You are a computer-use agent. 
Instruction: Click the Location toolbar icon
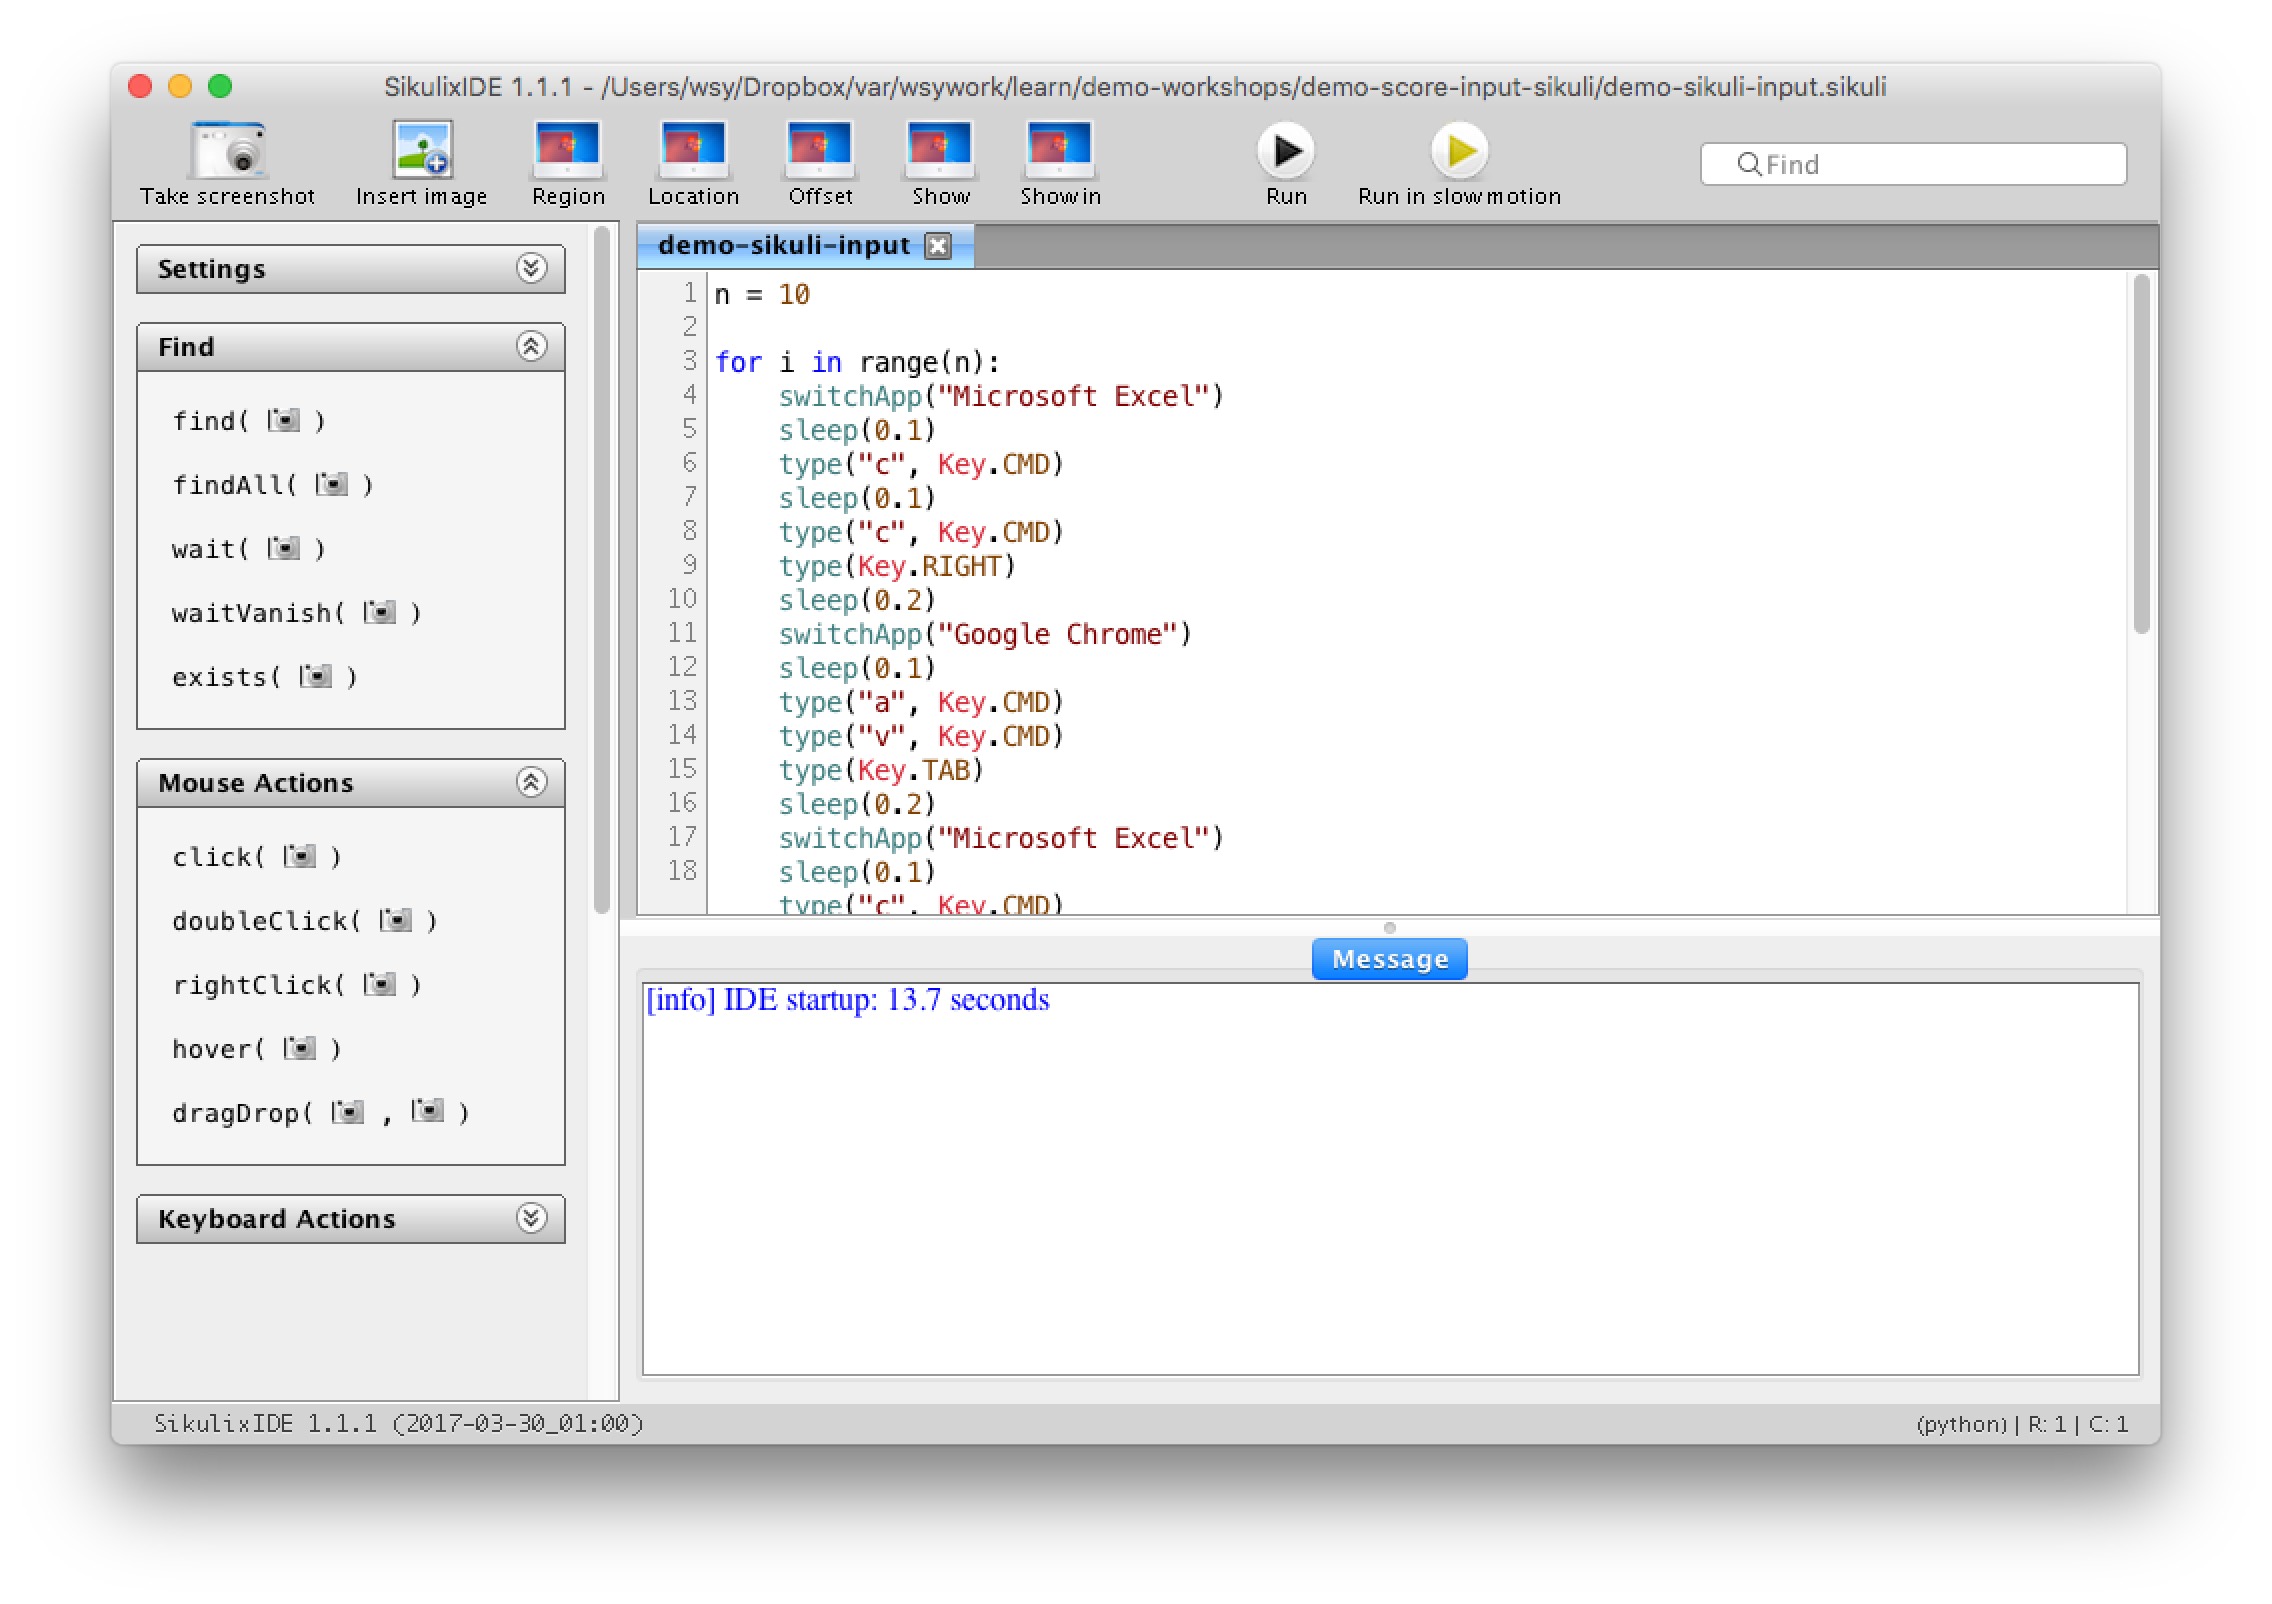[693, 150]
